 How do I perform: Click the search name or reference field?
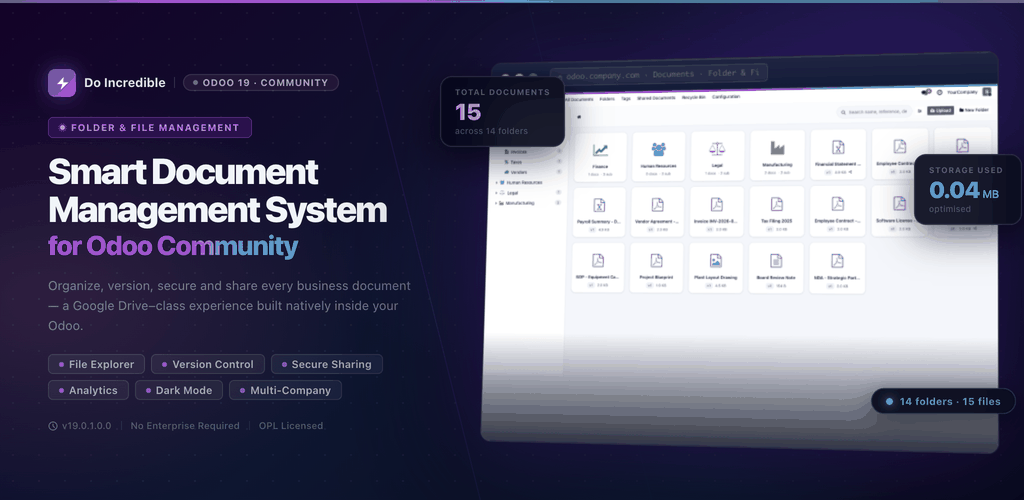point(875,112)
